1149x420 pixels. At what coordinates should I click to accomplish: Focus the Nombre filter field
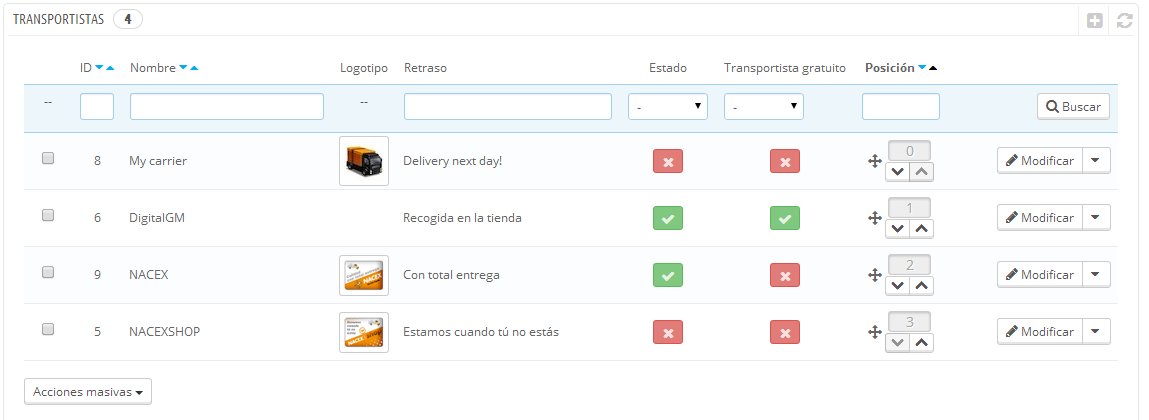(x=226, y=106)
